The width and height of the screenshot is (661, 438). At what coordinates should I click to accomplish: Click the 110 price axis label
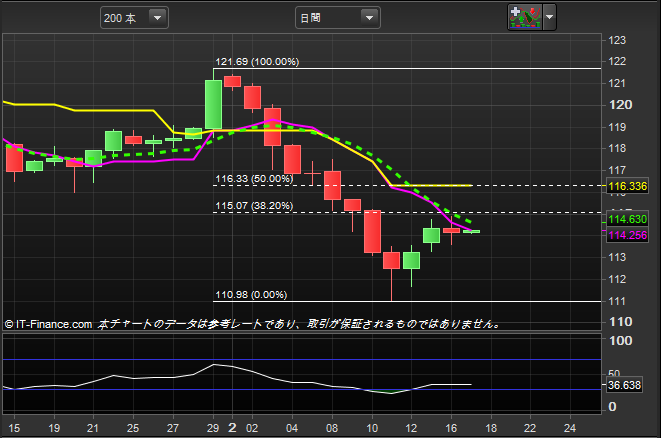(621, 322)
